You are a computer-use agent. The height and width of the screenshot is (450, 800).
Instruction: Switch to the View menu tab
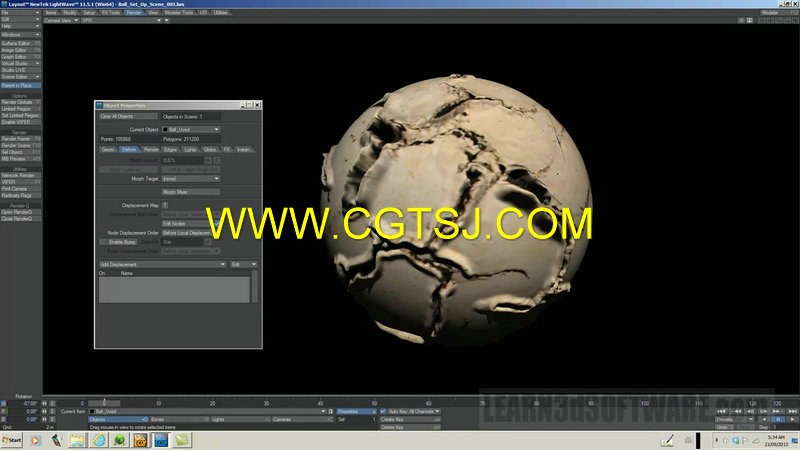153,12
